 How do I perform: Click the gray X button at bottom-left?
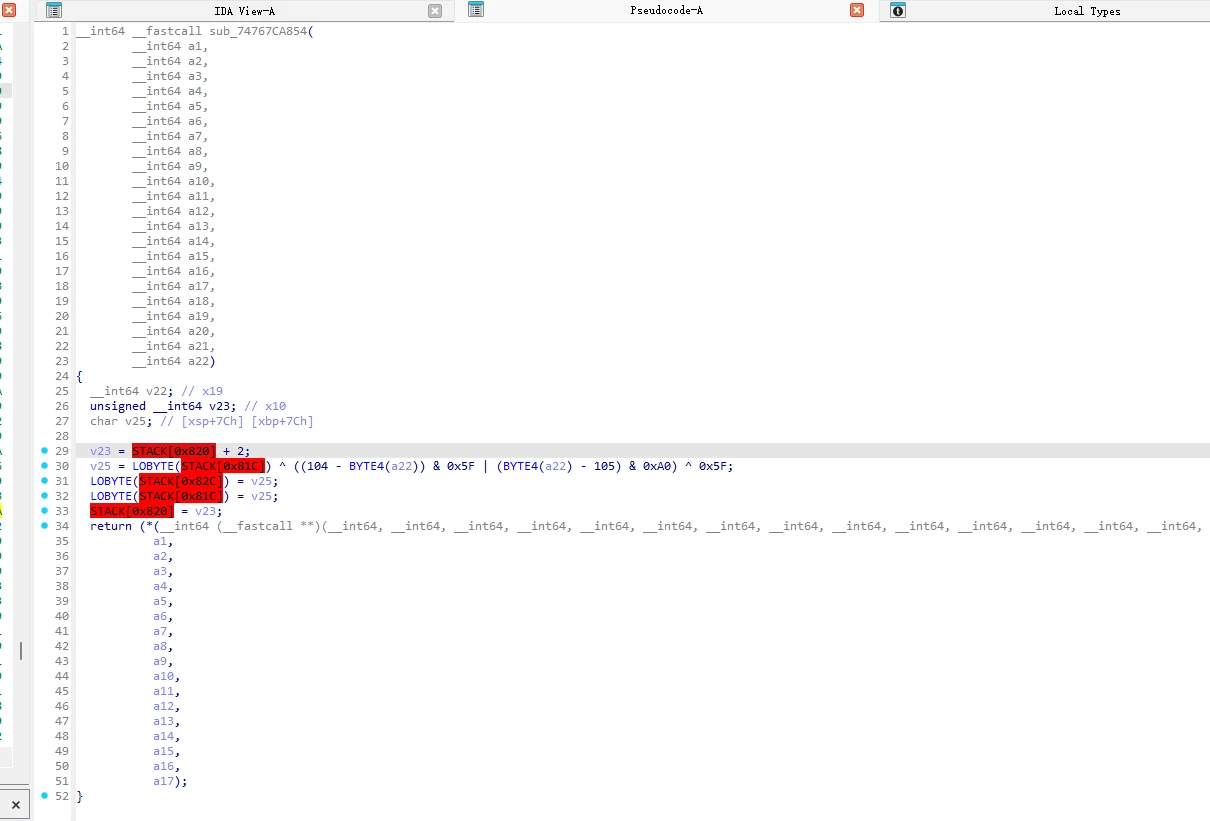coord(15,804)
